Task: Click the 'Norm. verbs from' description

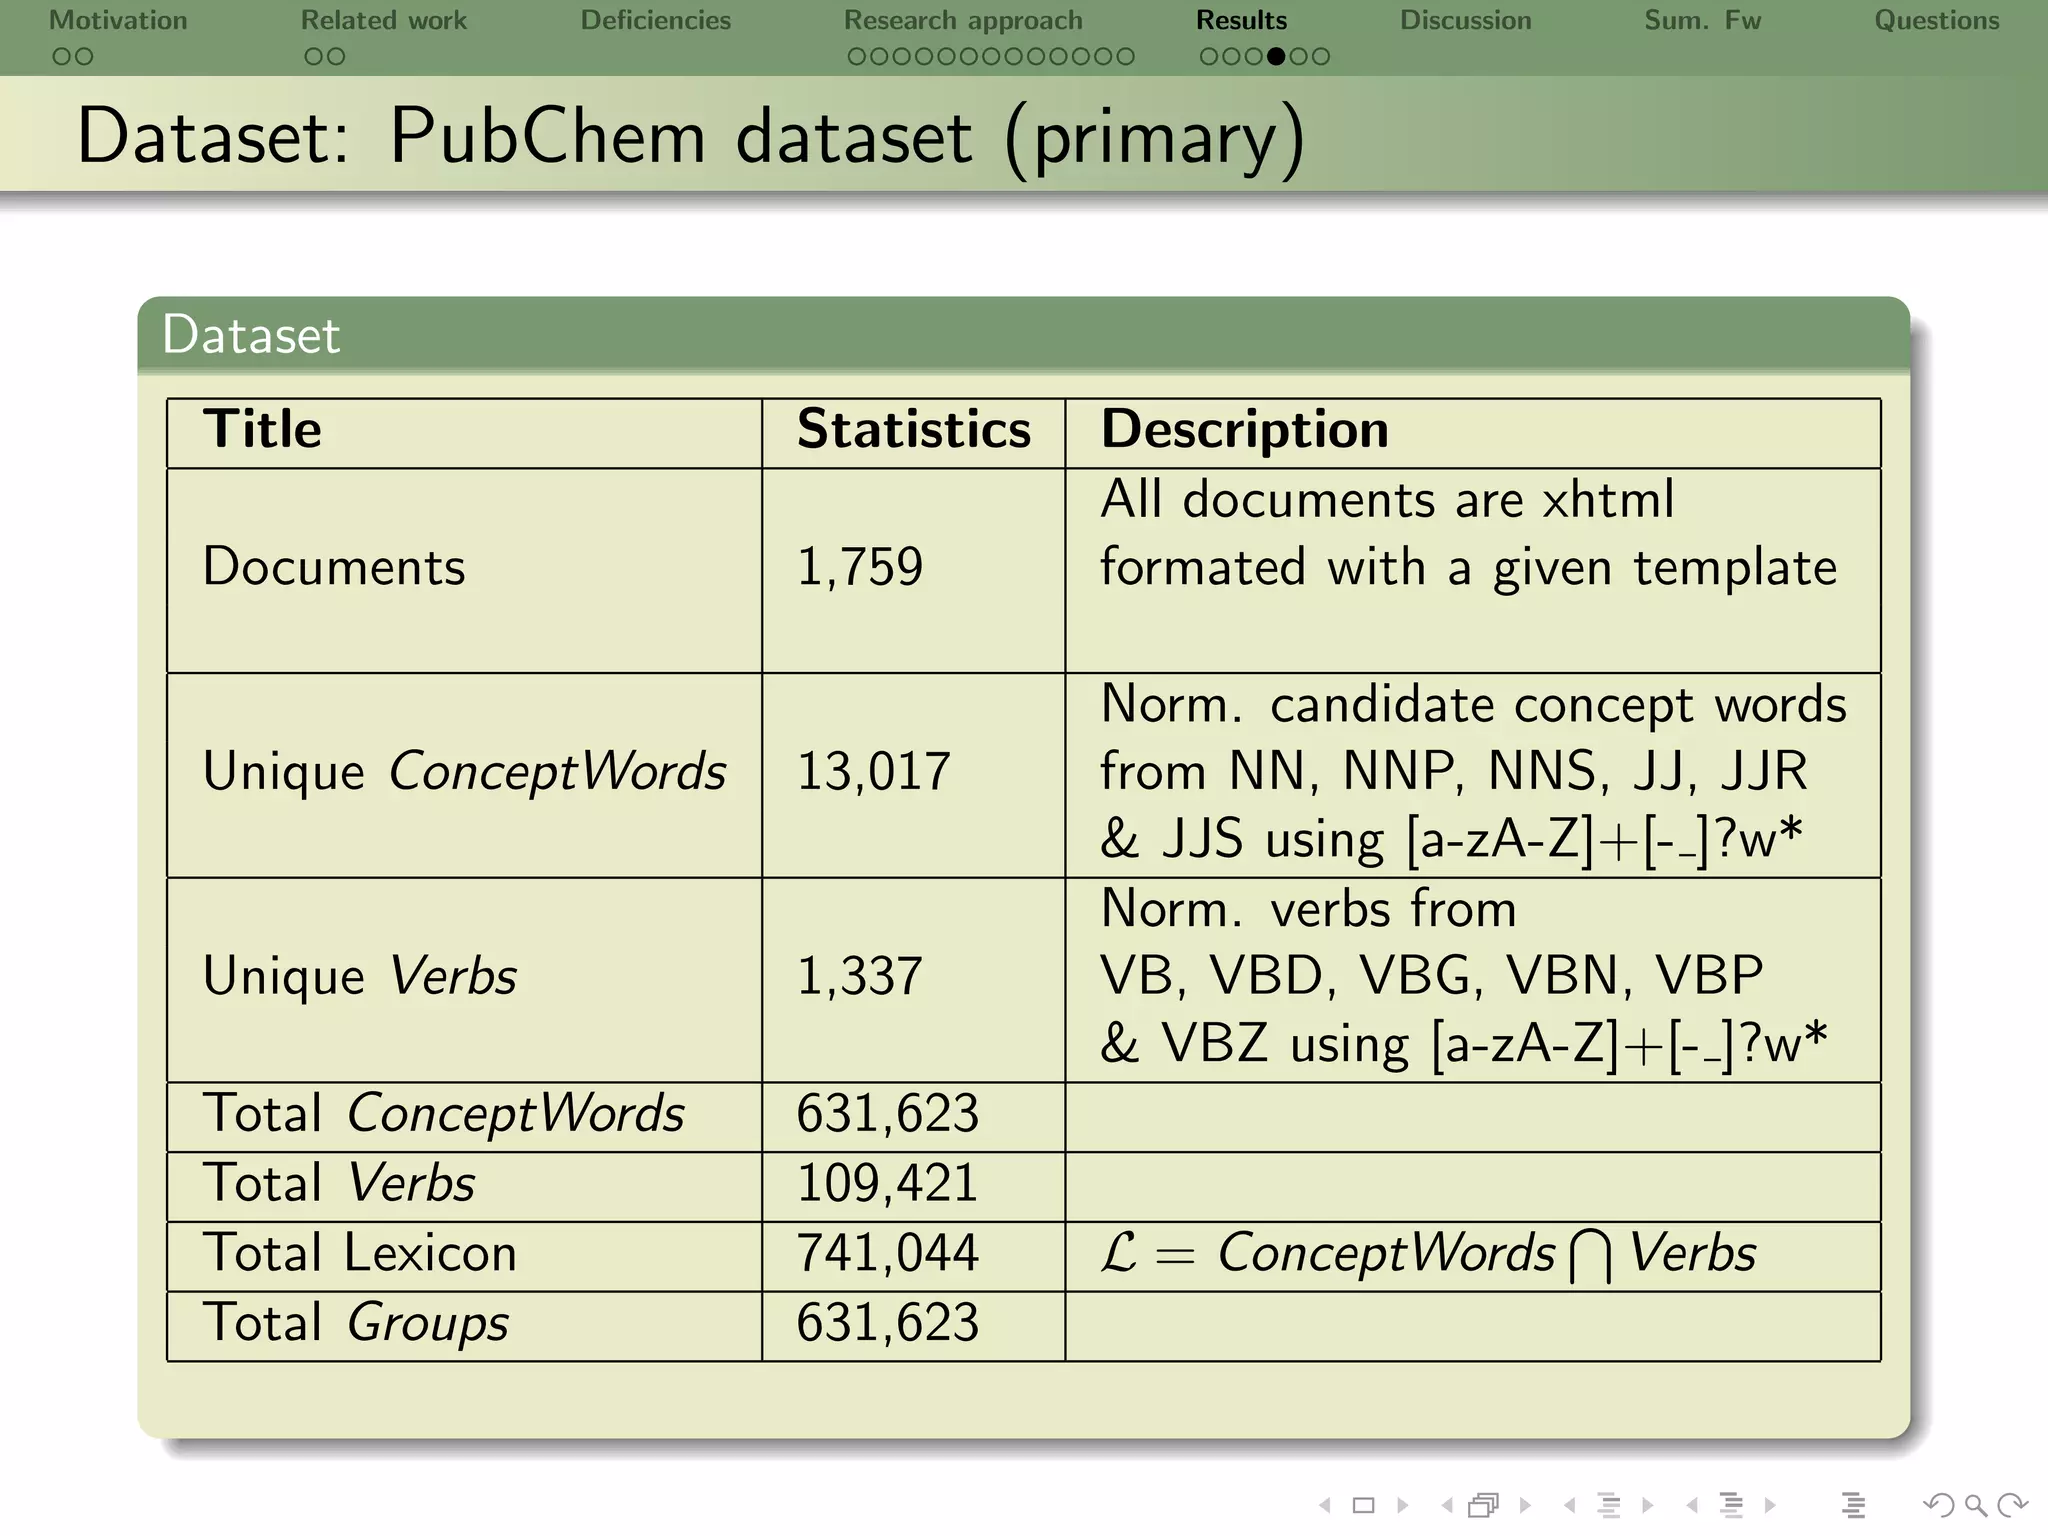Action: point(1308,909)
